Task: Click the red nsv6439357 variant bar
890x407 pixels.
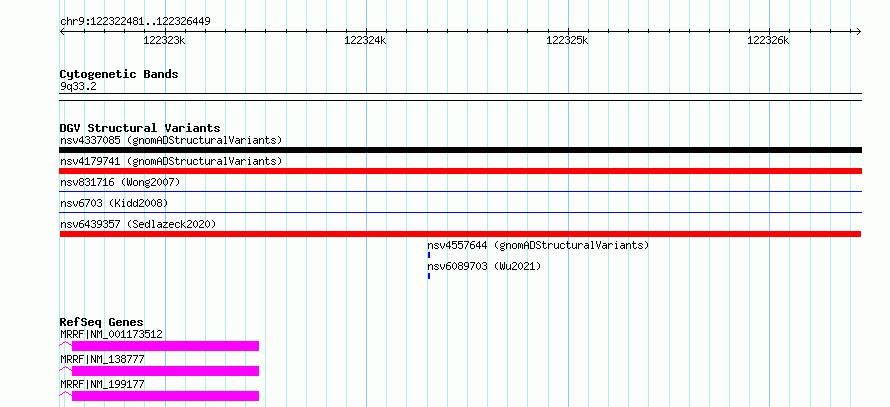Action: click(x=460, y=234)
